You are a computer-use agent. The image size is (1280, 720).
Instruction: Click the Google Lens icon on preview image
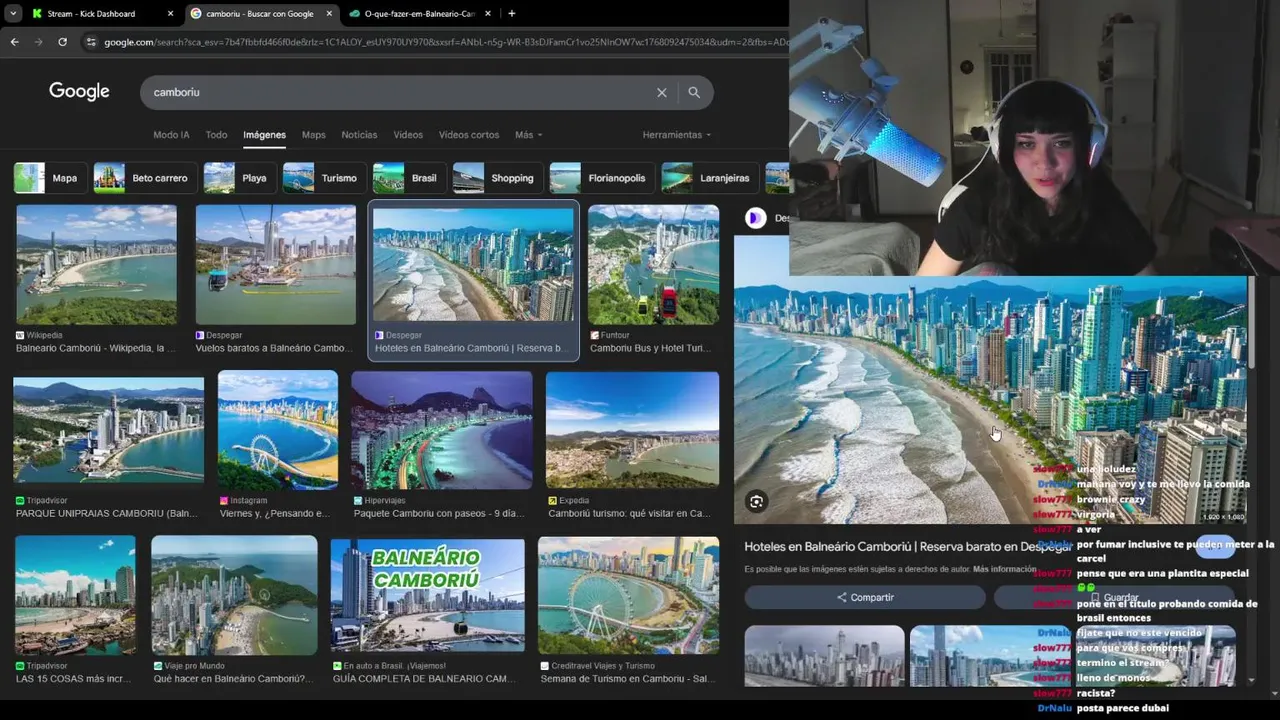pos(756,502)
